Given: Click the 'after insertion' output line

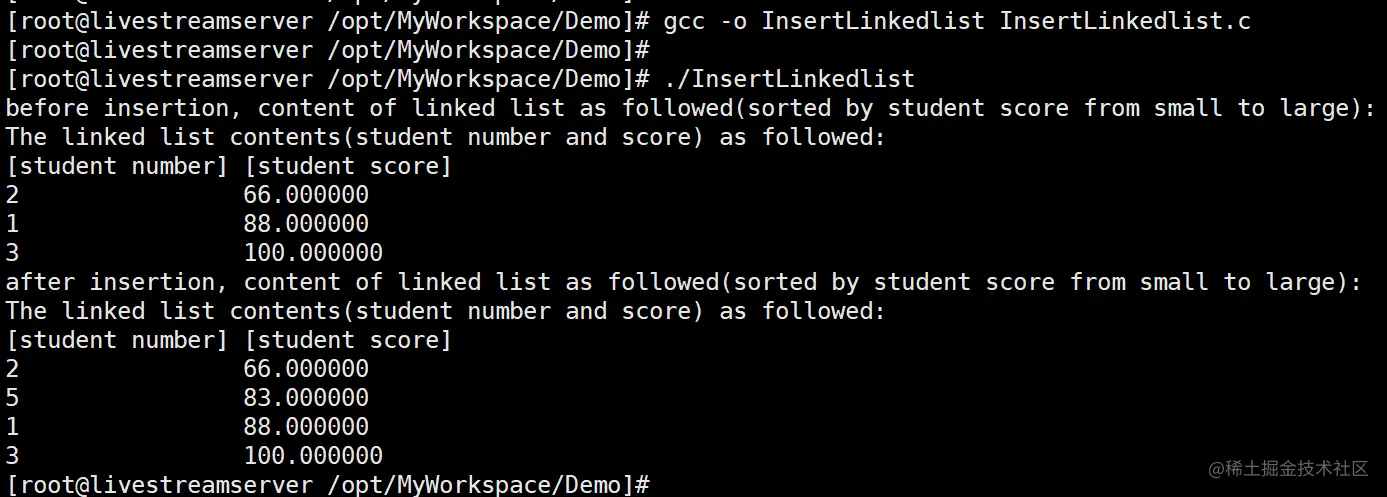Looking at the screenshot, I should [x=683, y=282].
